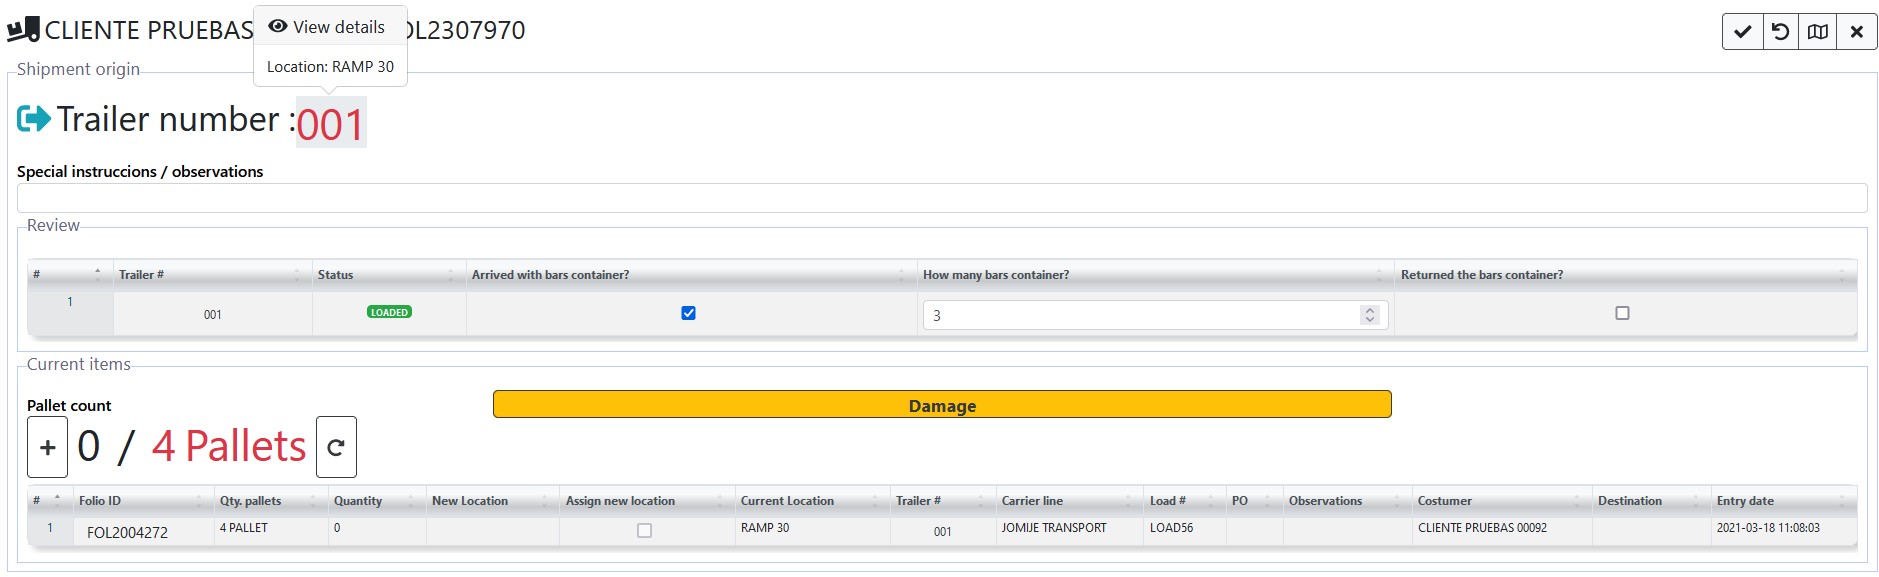The width and height of the screenshot is (1879, 577).
Task: Tick Assign new location checkbox for FOL2004272
Action: (x=644, y=531)
